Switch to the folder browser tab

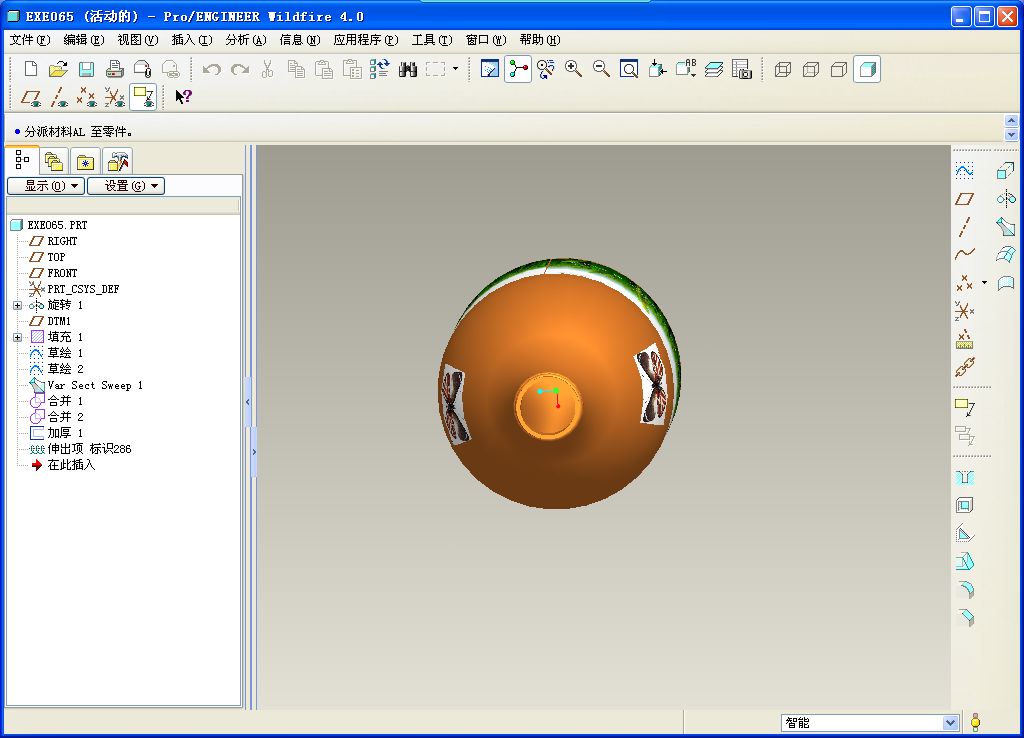[x=54, y=161]
